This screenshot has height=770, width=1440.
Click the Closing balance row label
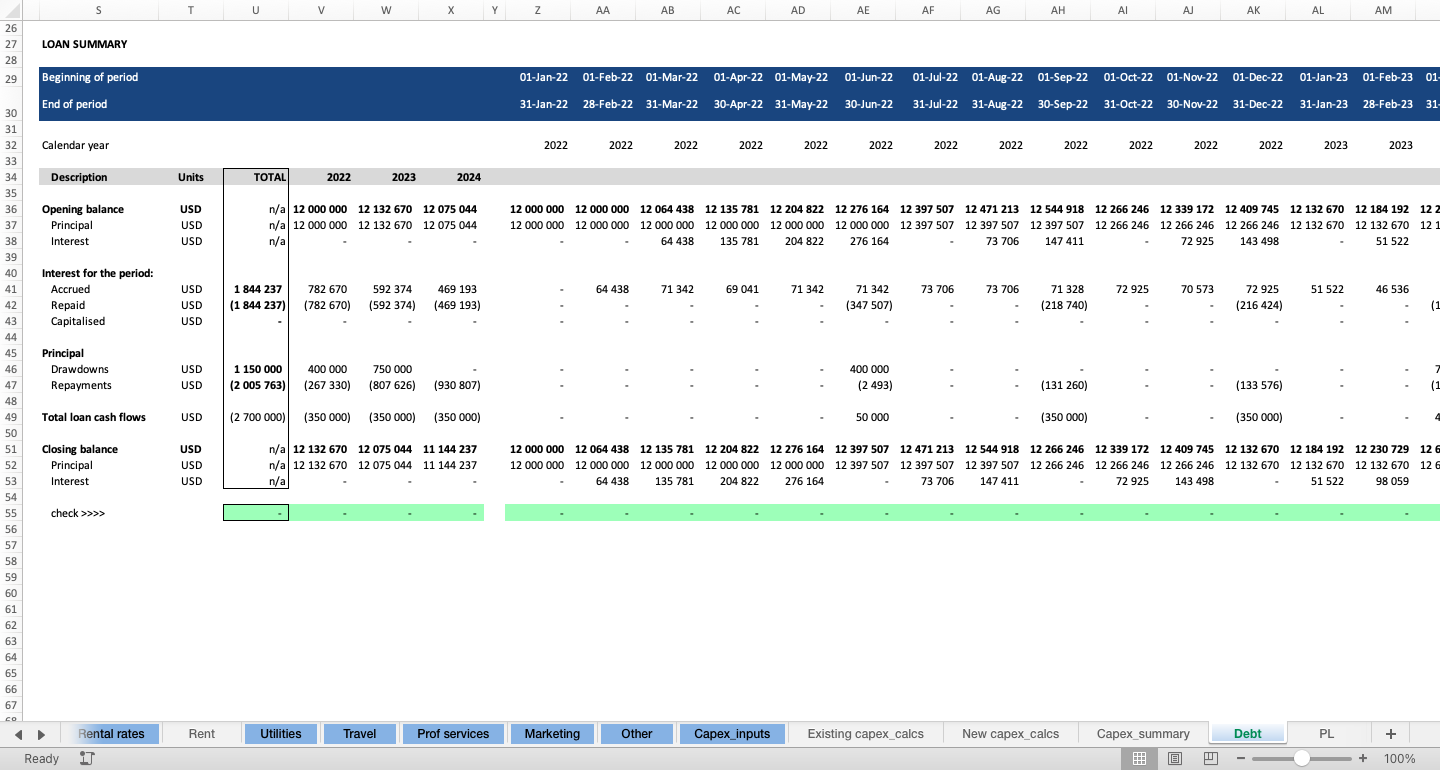[80, 449]
